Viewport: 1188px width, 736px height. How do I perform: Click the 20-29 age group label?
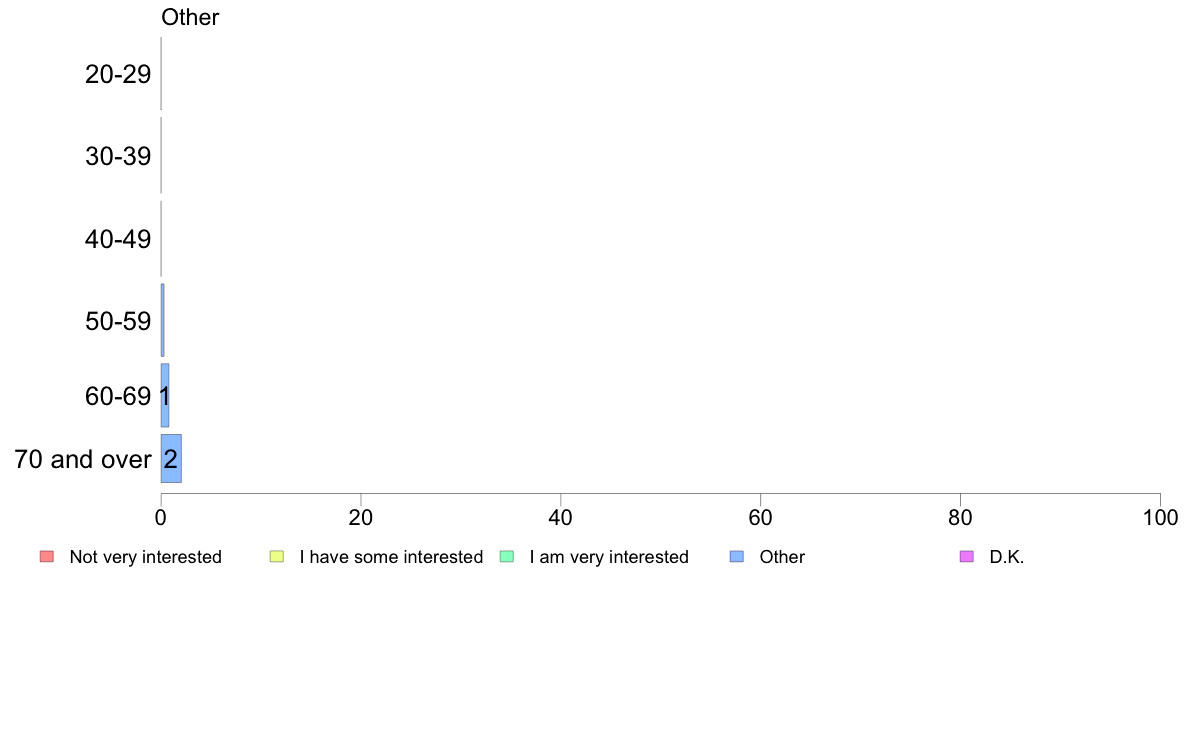[118, 74]
